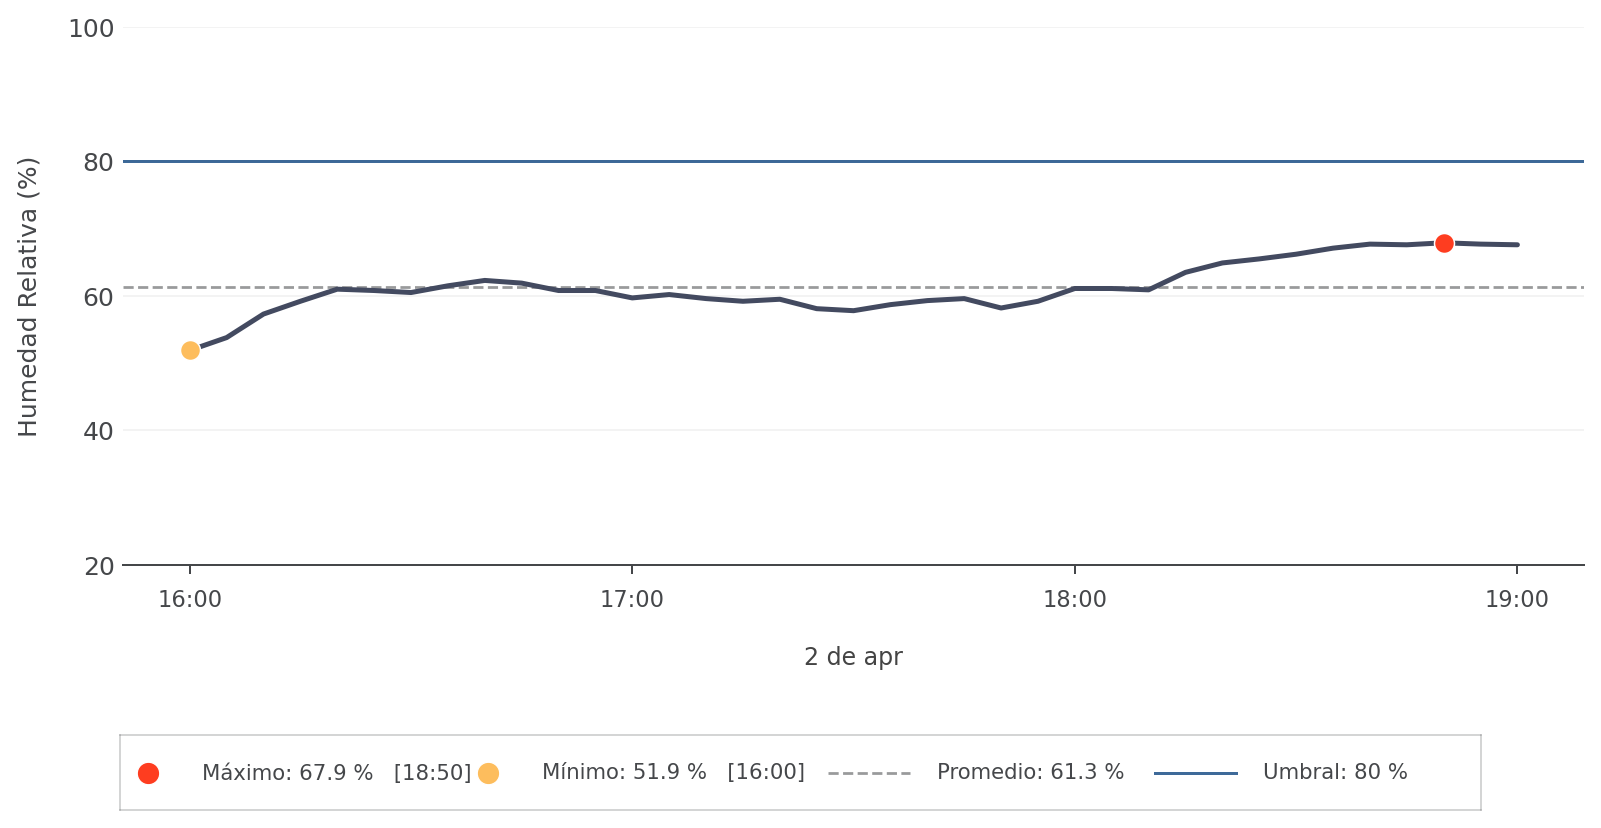1601x828 pixels.
Task: Click the 18:00 x-axis tick label
Action: (x=1075, y=600)
